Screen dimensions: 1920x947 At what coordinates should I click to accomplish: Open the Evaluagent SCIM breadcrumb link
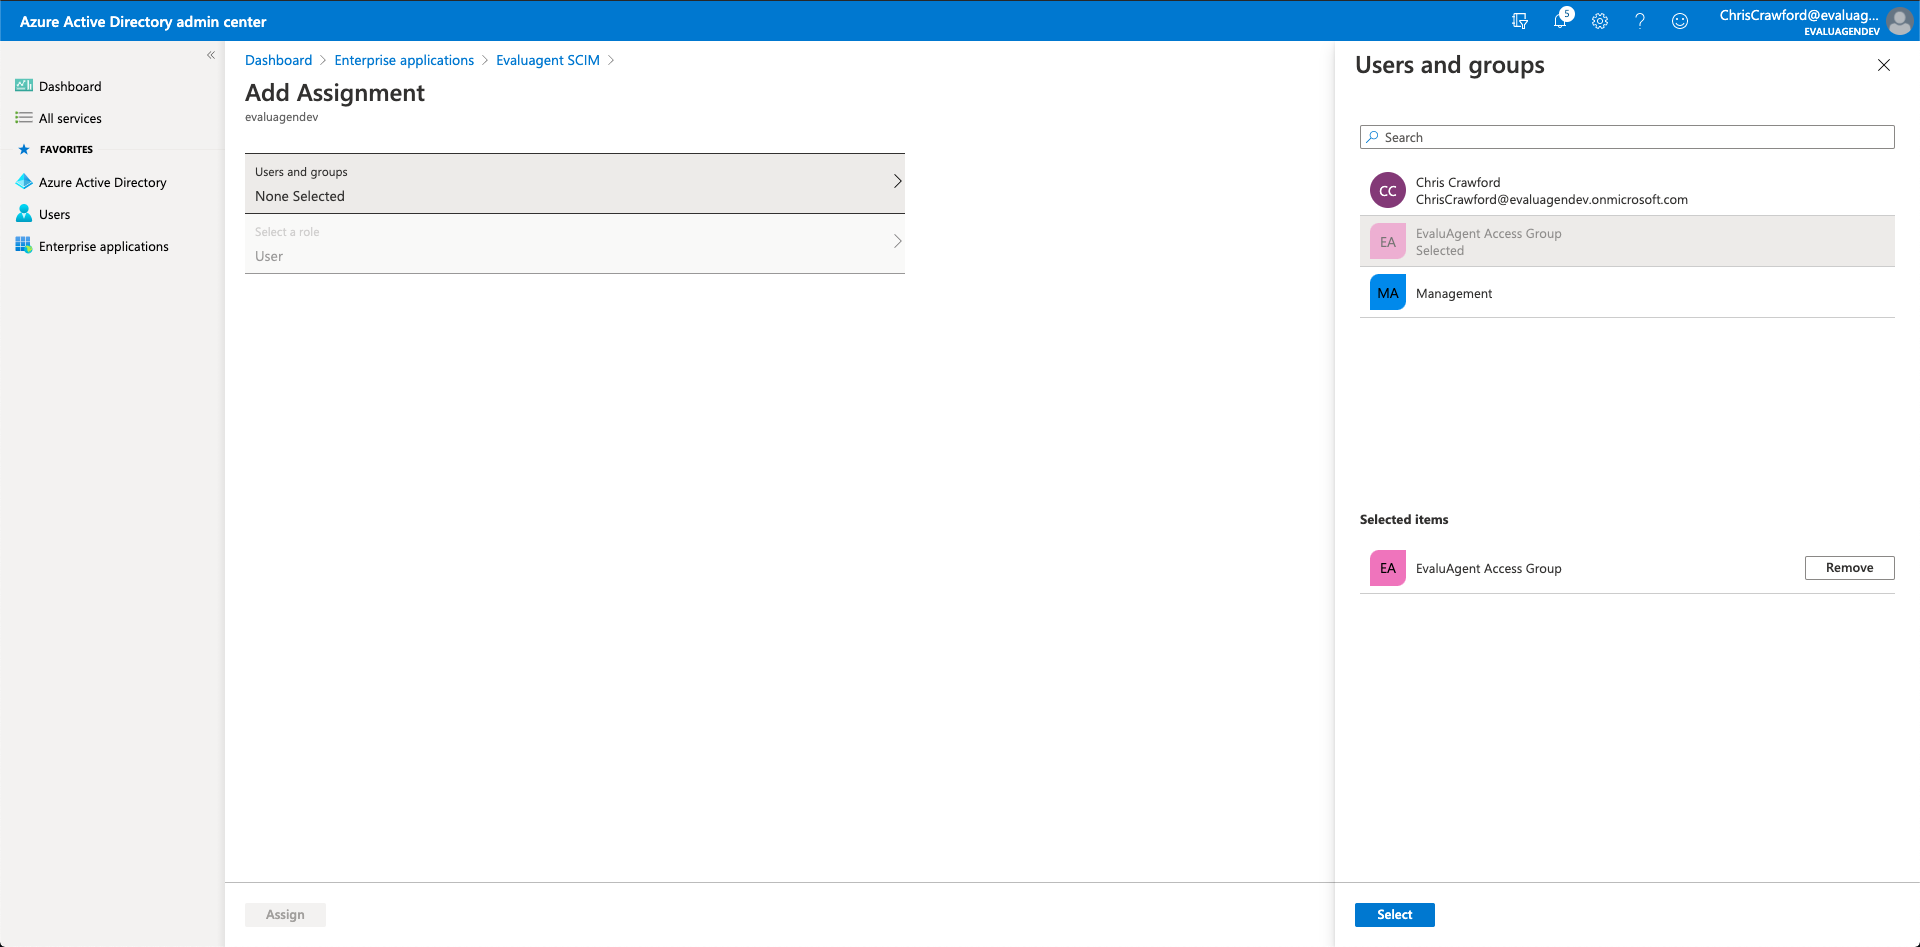[x=548, y=60]
